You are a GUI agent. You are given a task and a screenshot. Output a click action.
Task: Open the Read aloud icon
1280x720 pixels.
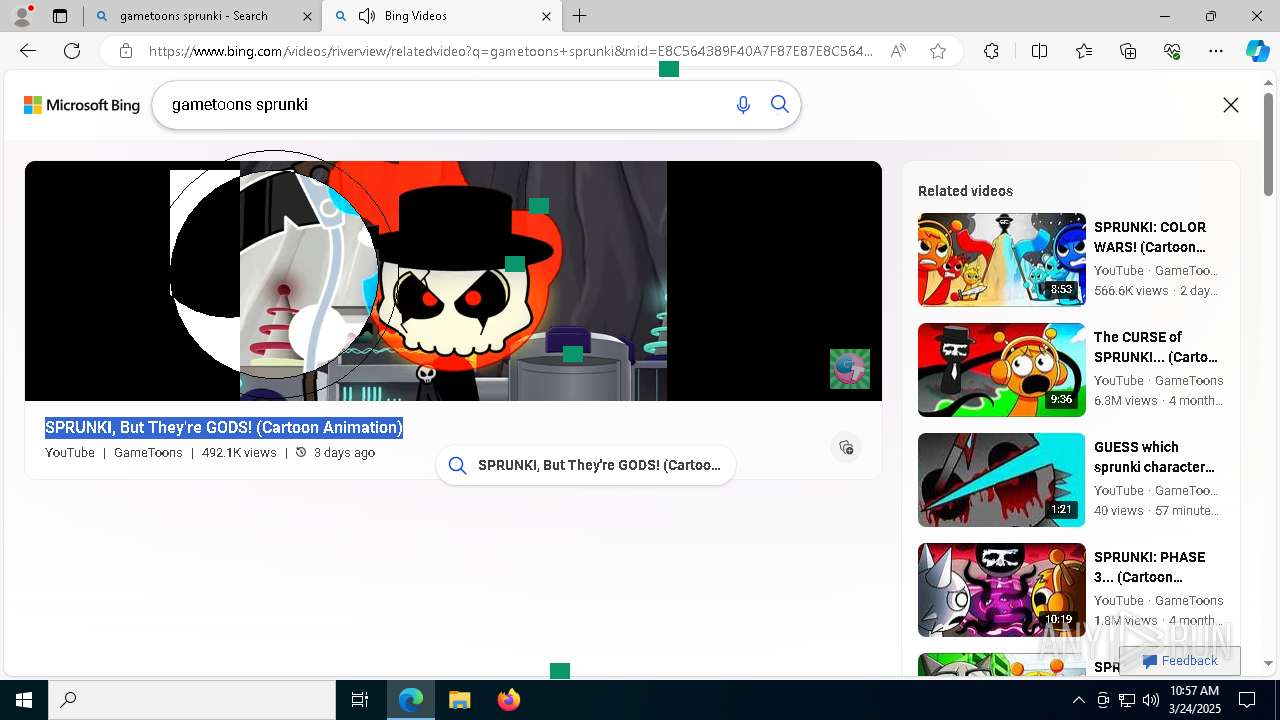pyautogui.click(x=898, y=51)
